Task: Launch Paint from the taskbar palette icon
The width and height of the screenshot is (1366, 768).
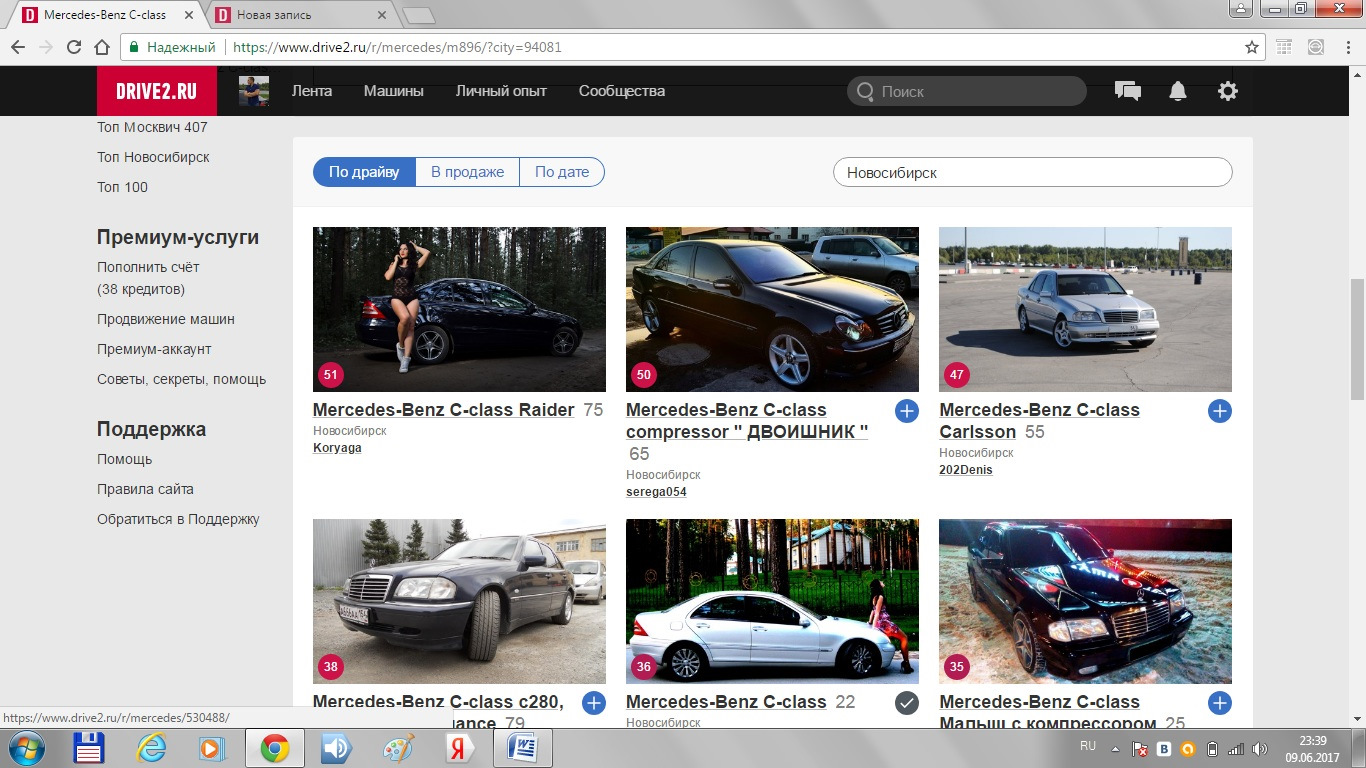Action: pos(398,748)
